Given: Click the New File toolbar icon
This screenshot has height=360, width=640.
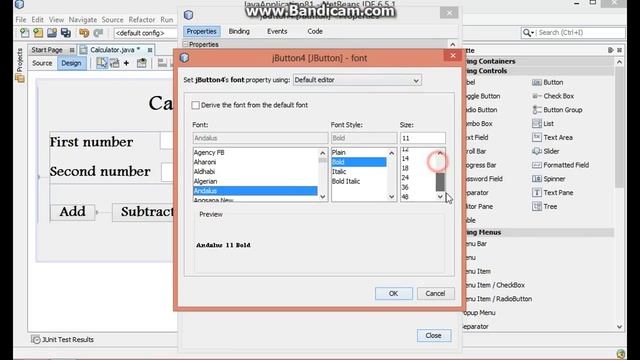Looking at the screenshot, I should coord(24,33).
